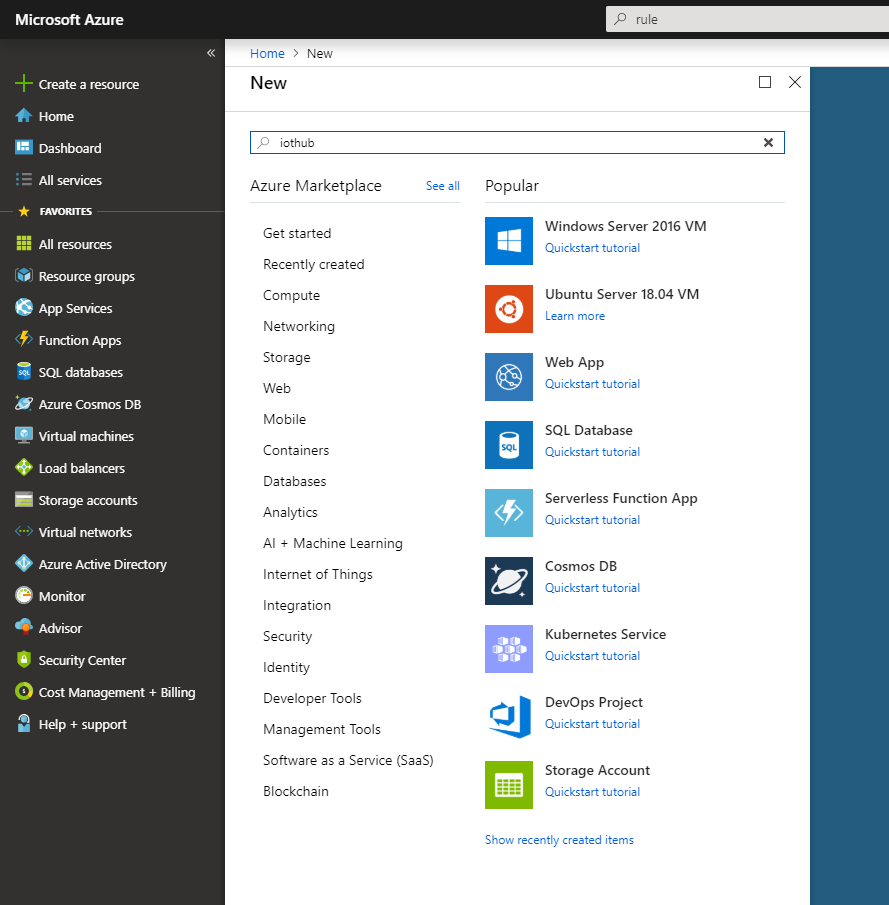Select the Developer Tools category
This screenshot has height=905, width=889.
[x=312, y=698]
